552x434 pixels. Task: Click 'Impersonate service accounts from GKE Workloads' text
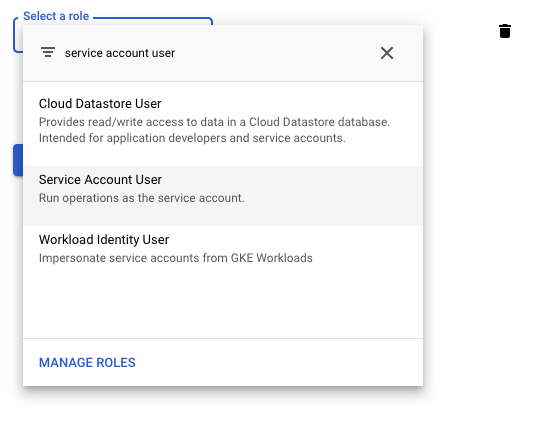176,258
